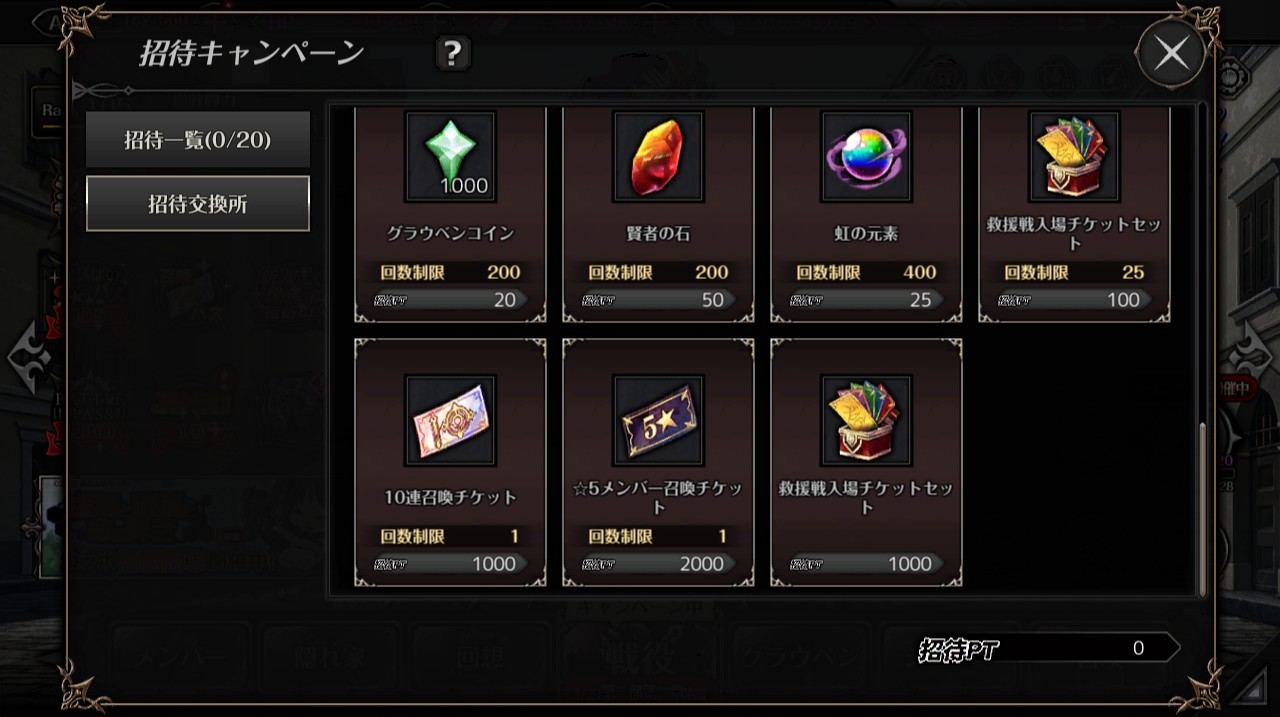This screenshot has width=1280, height=717.
Task: Select the red Sage's Stone icon
Action: pyautogui.click(x=658, y=157)
